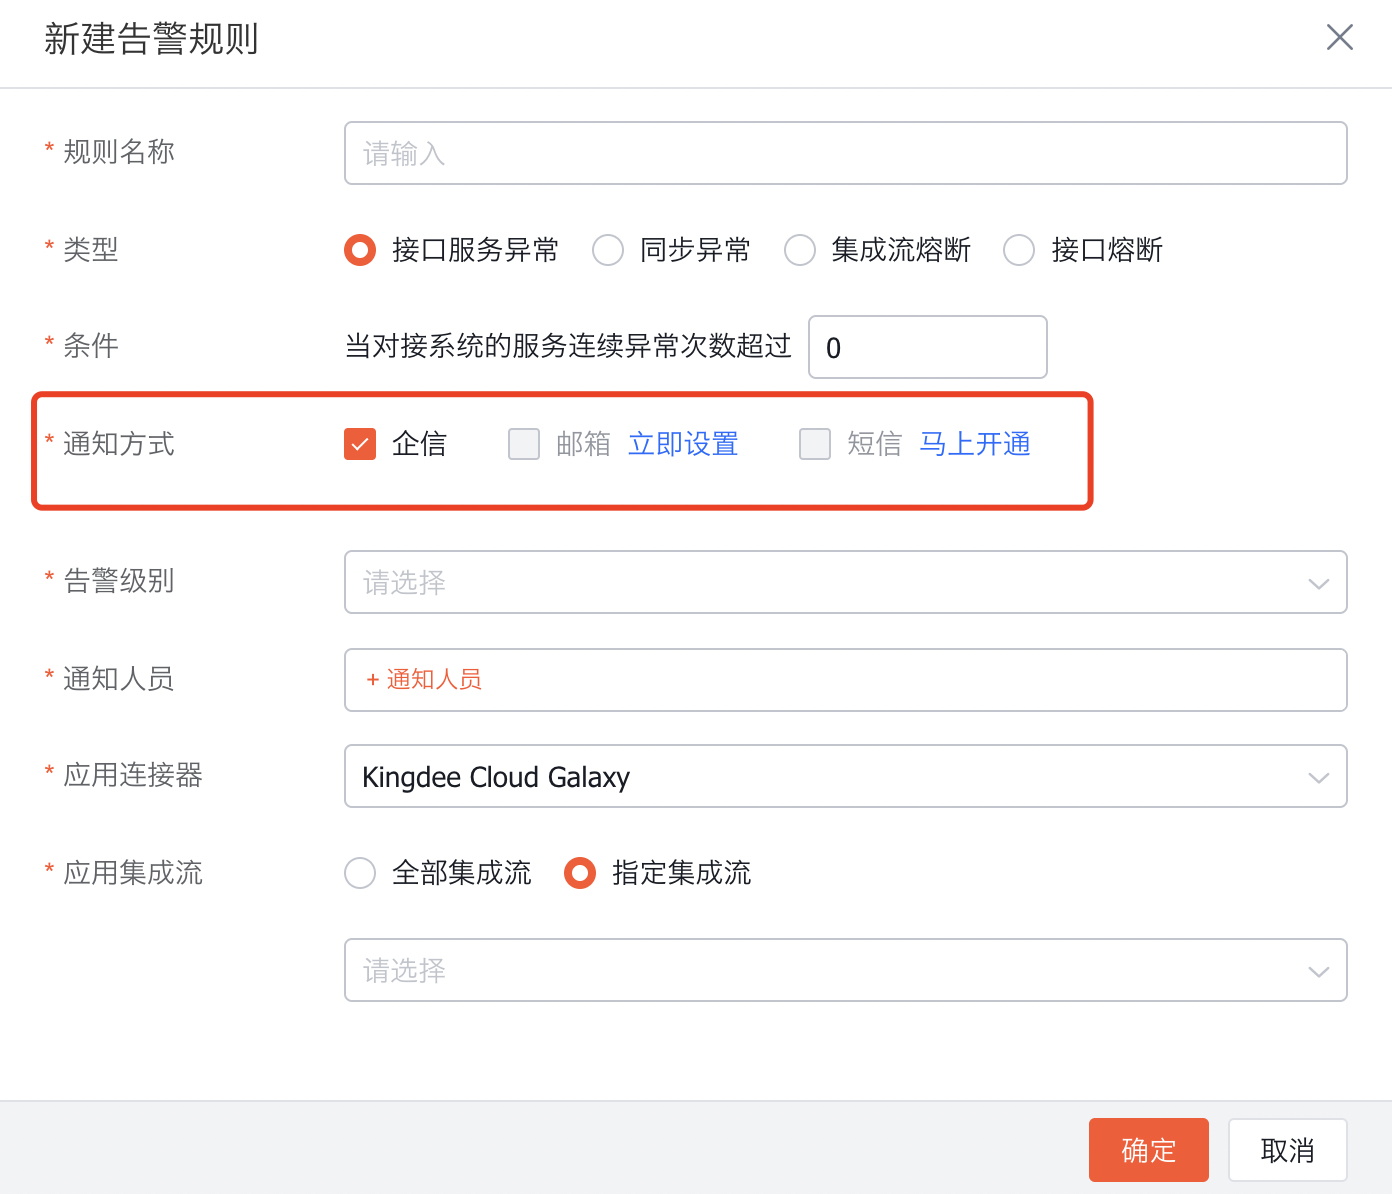The image size is (1392, 1194).
Task: Confirm the rule with 确定 button
Action: pos(1148,1150)
